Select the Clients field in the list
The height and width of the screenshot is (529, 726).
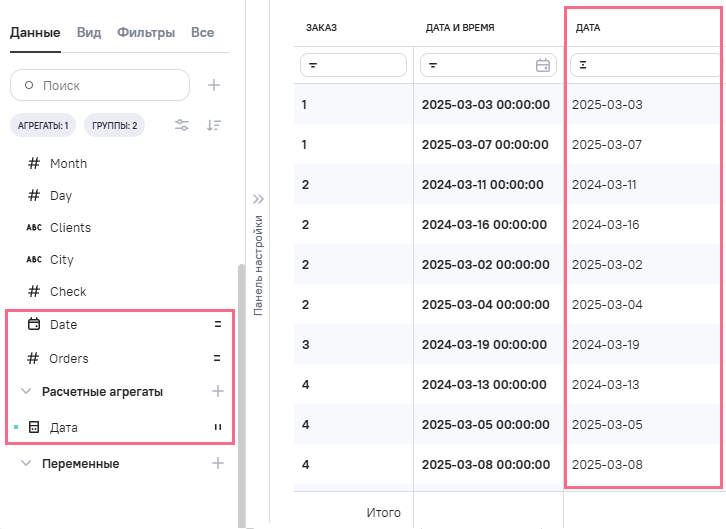coord(70,228)
